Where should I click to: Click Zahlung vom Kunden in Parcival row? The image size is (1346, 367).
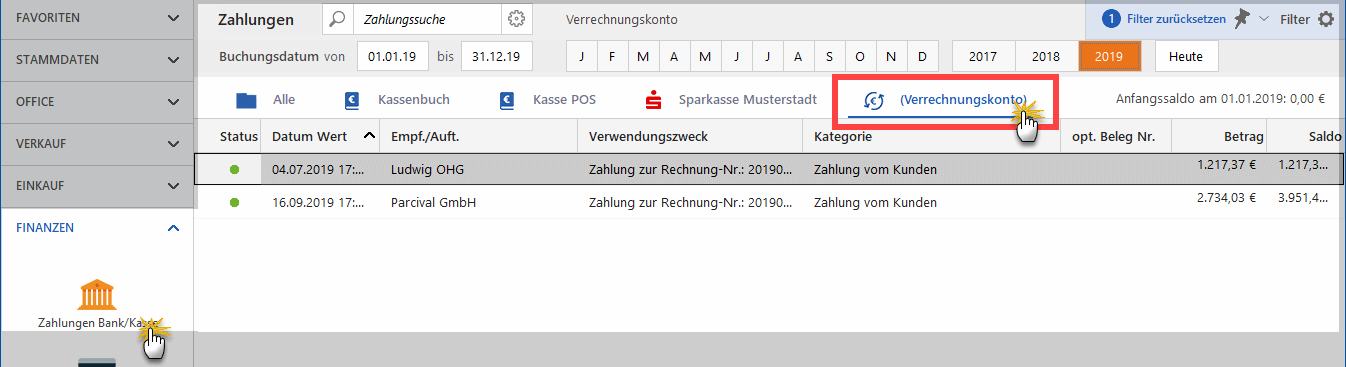876,203
